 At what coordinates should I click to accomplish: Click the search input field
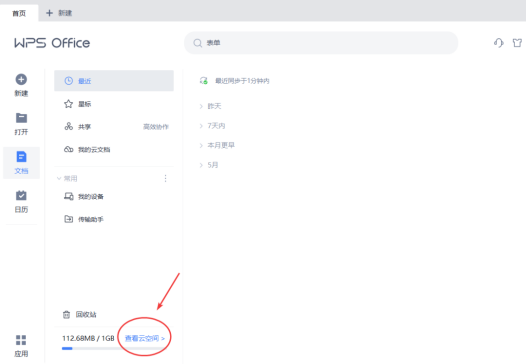[321, 43]
